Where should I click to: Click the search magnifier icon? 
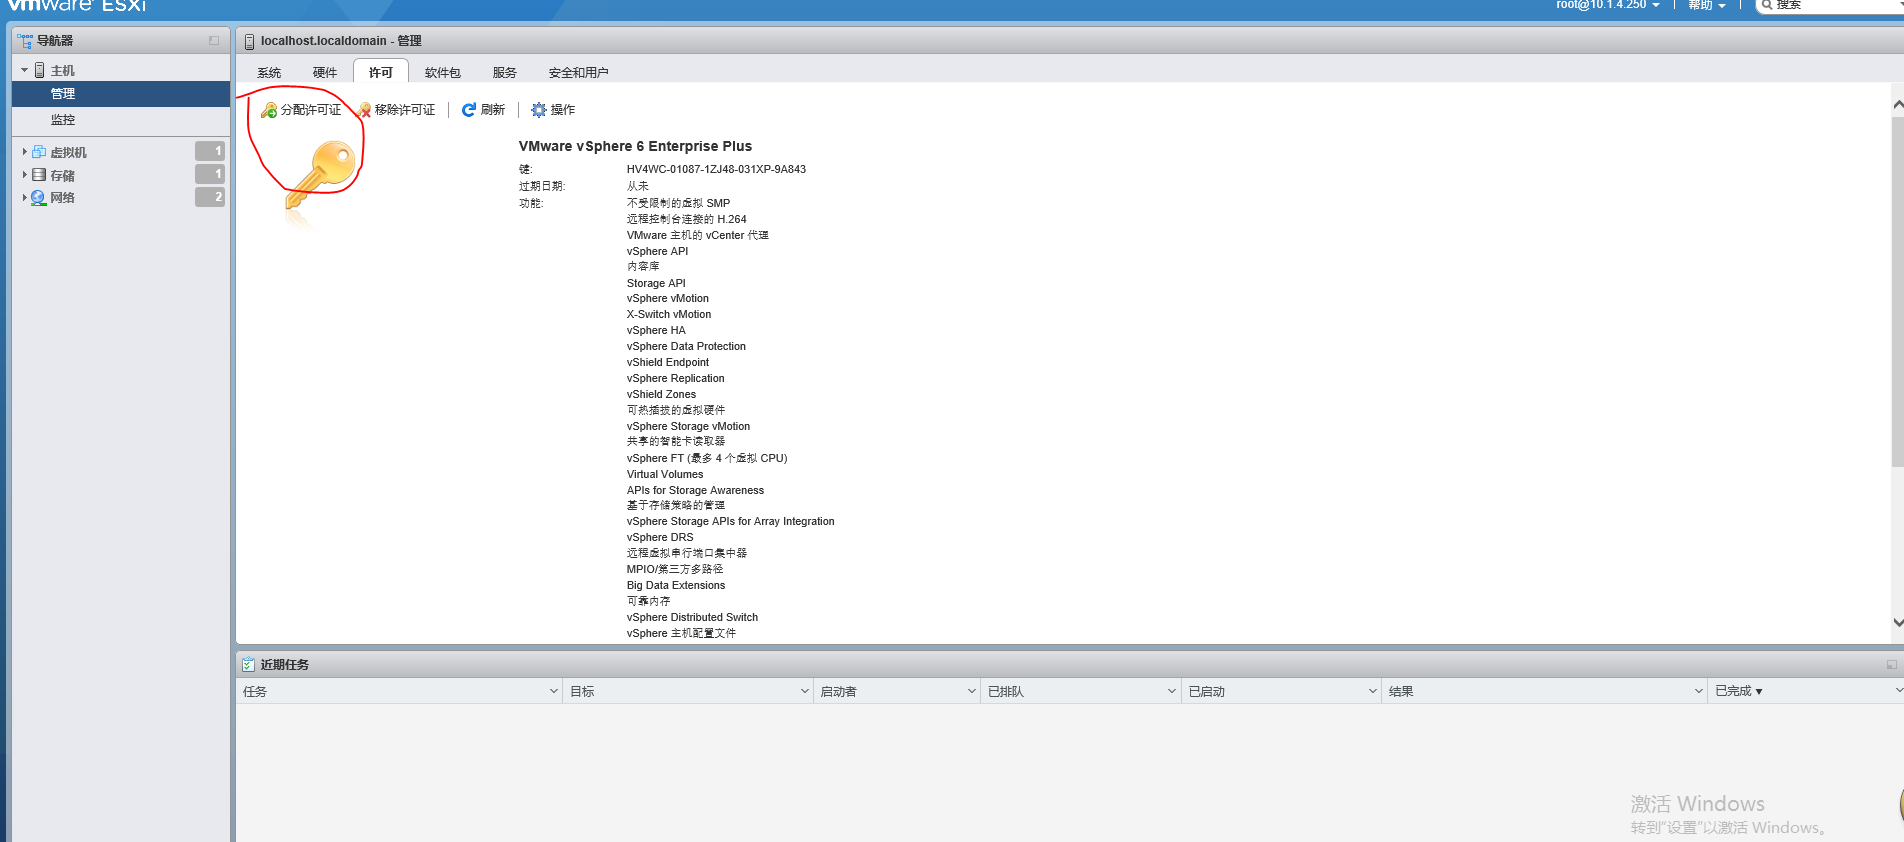pyautogui.click(x=1767, y=5)
